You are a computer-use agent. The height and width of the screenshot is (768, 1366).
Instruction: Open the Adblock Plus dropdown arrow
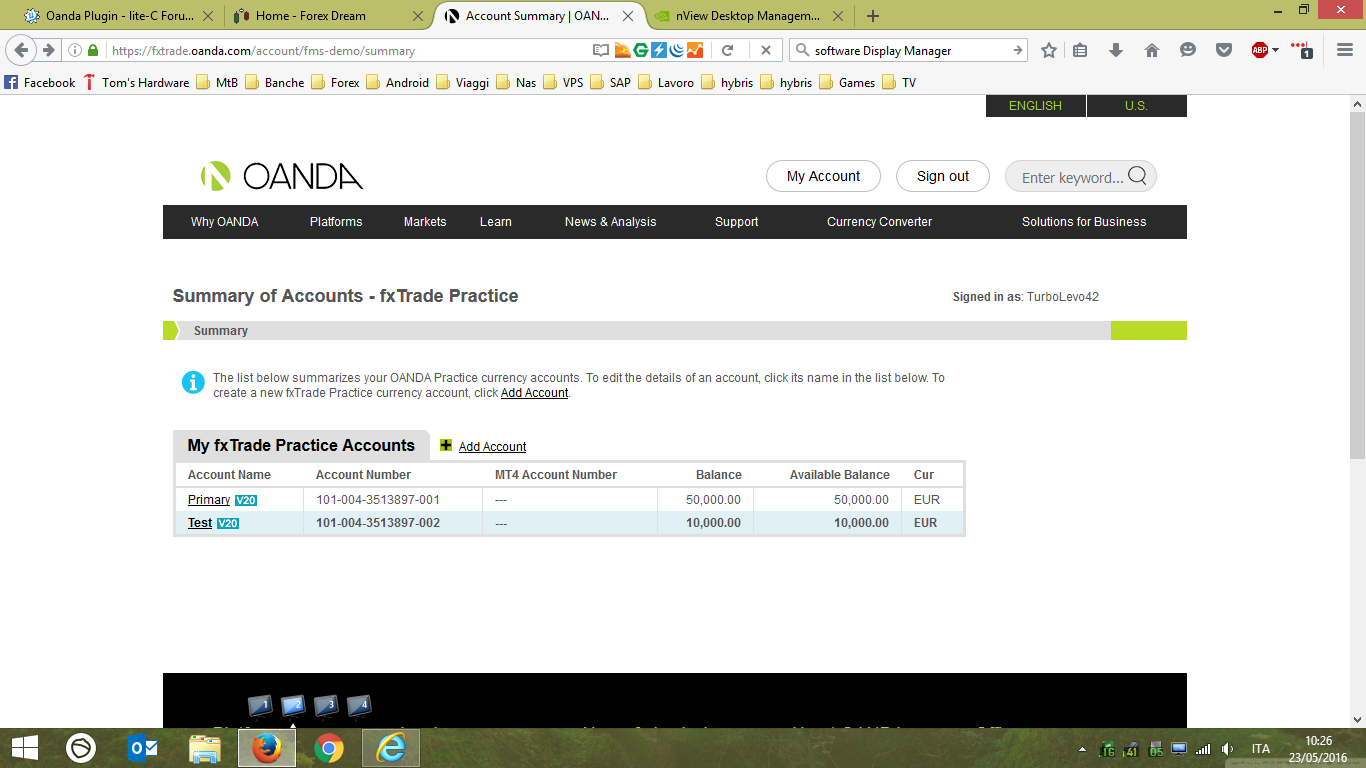click(1276, 50)
